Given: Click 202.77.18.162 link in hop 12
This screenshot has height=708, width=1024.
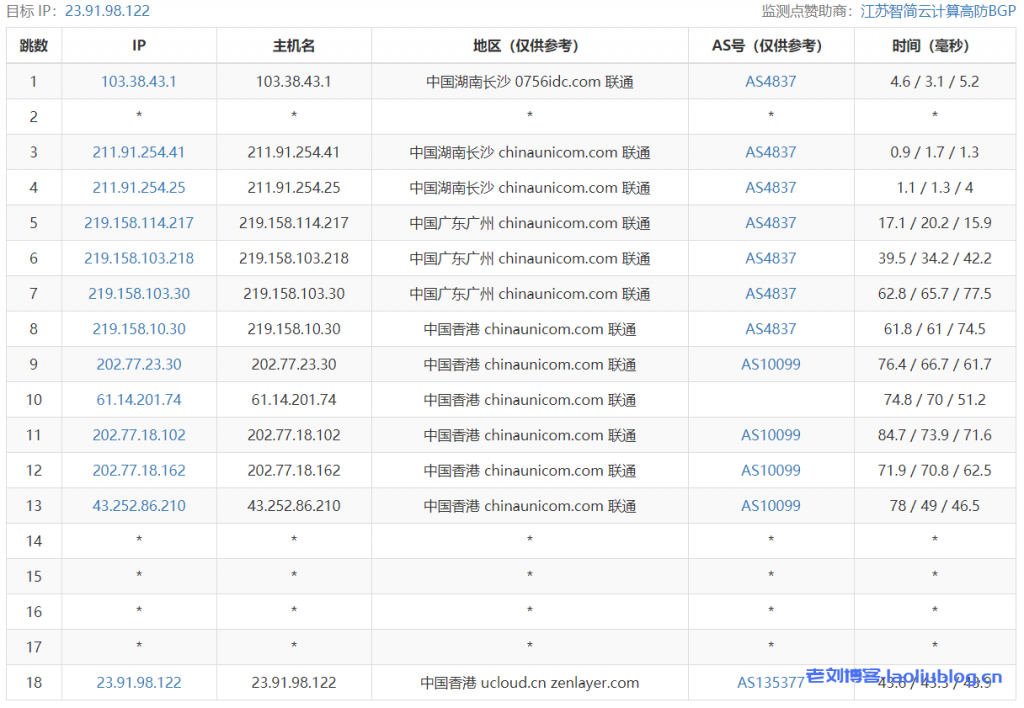Looking at the screenshot, I should (138, 470).
